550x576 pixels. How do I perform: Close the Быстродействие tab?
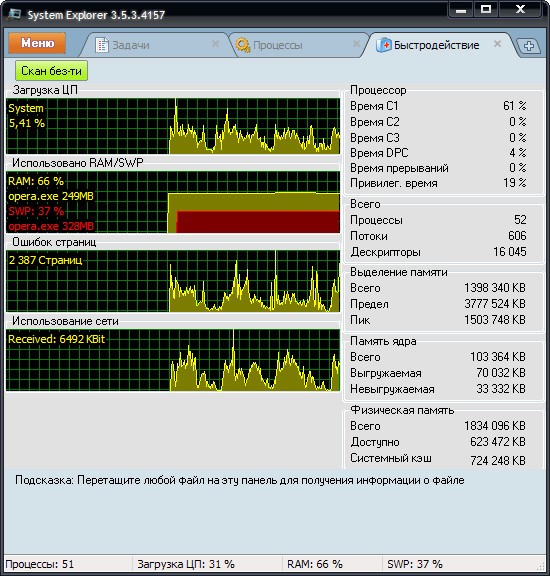497,44
